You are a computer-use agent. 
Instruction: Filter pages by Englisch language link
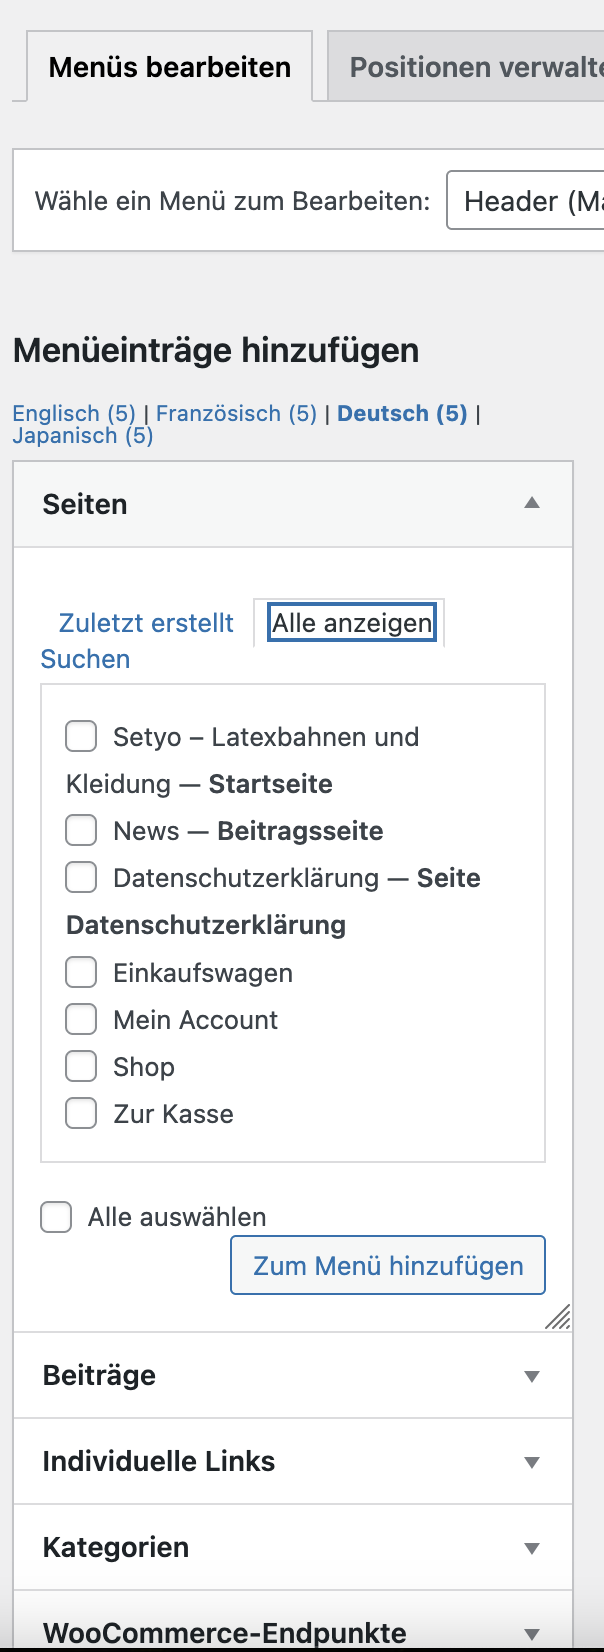tap(74, 413)
